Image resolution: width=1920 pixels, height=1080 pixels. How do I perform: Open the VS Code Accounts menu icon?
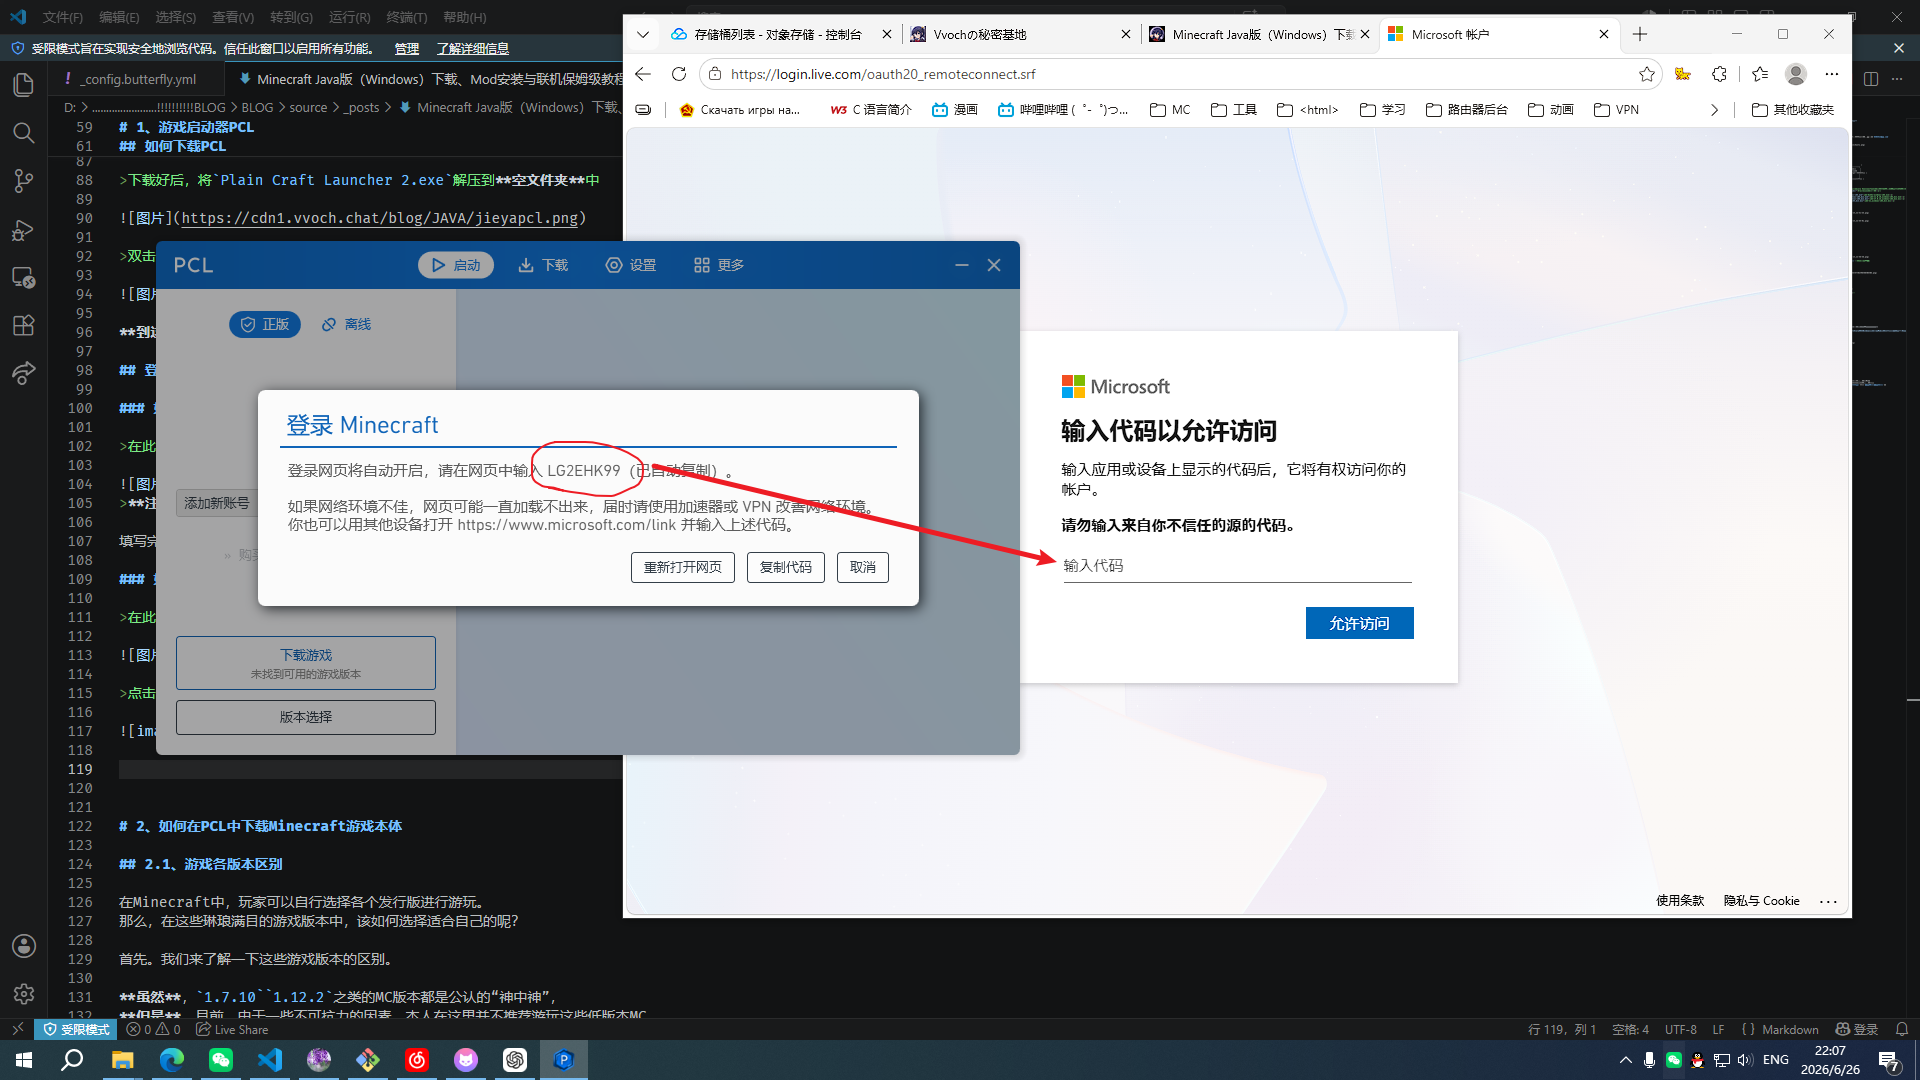tap(23, 946)
